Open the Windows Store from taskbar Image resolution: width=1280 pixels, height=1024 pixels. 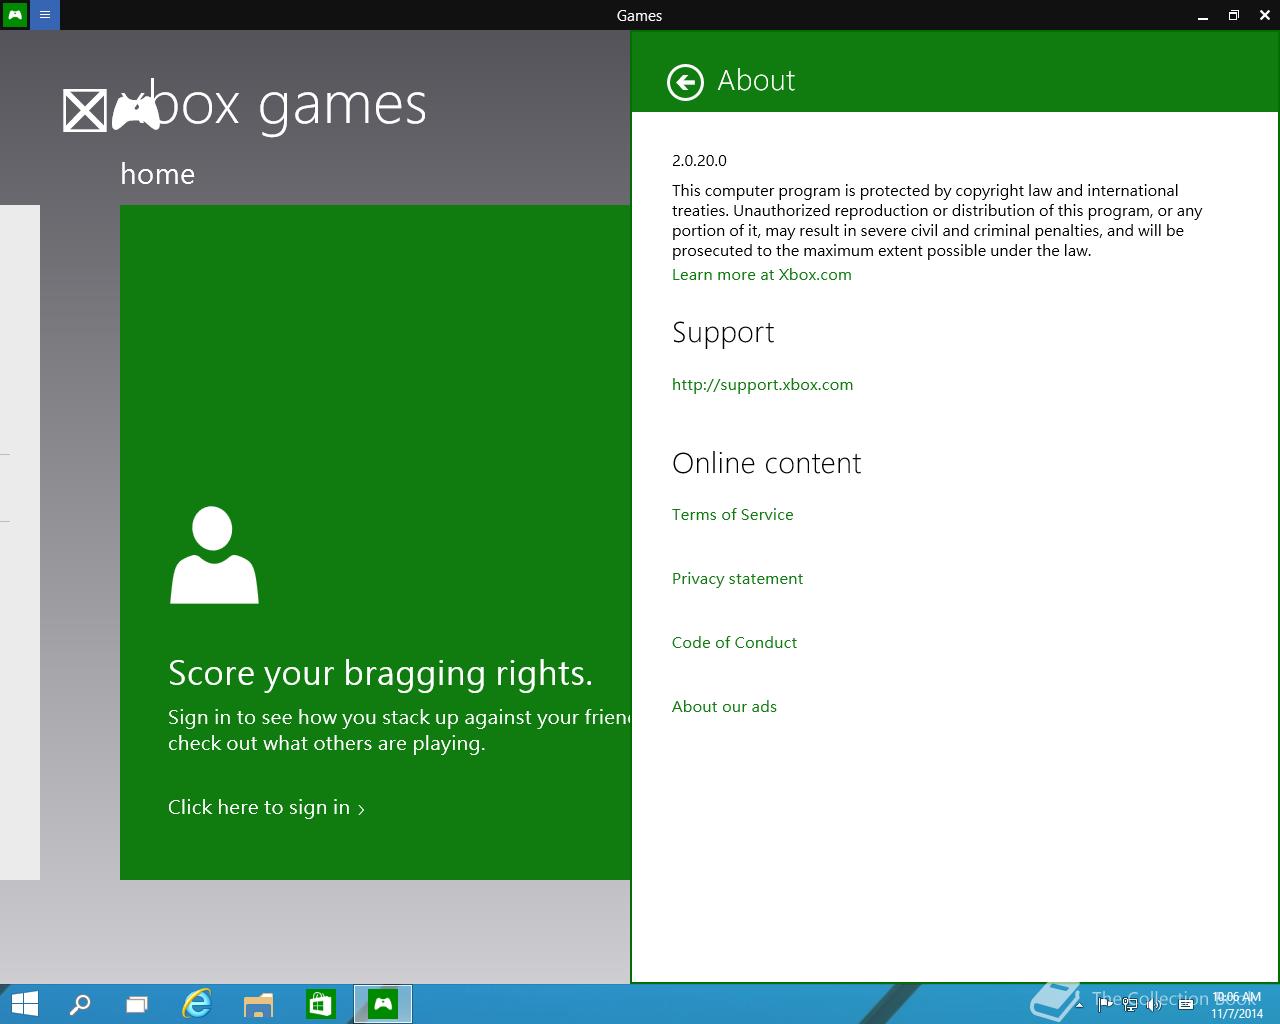320,1004
